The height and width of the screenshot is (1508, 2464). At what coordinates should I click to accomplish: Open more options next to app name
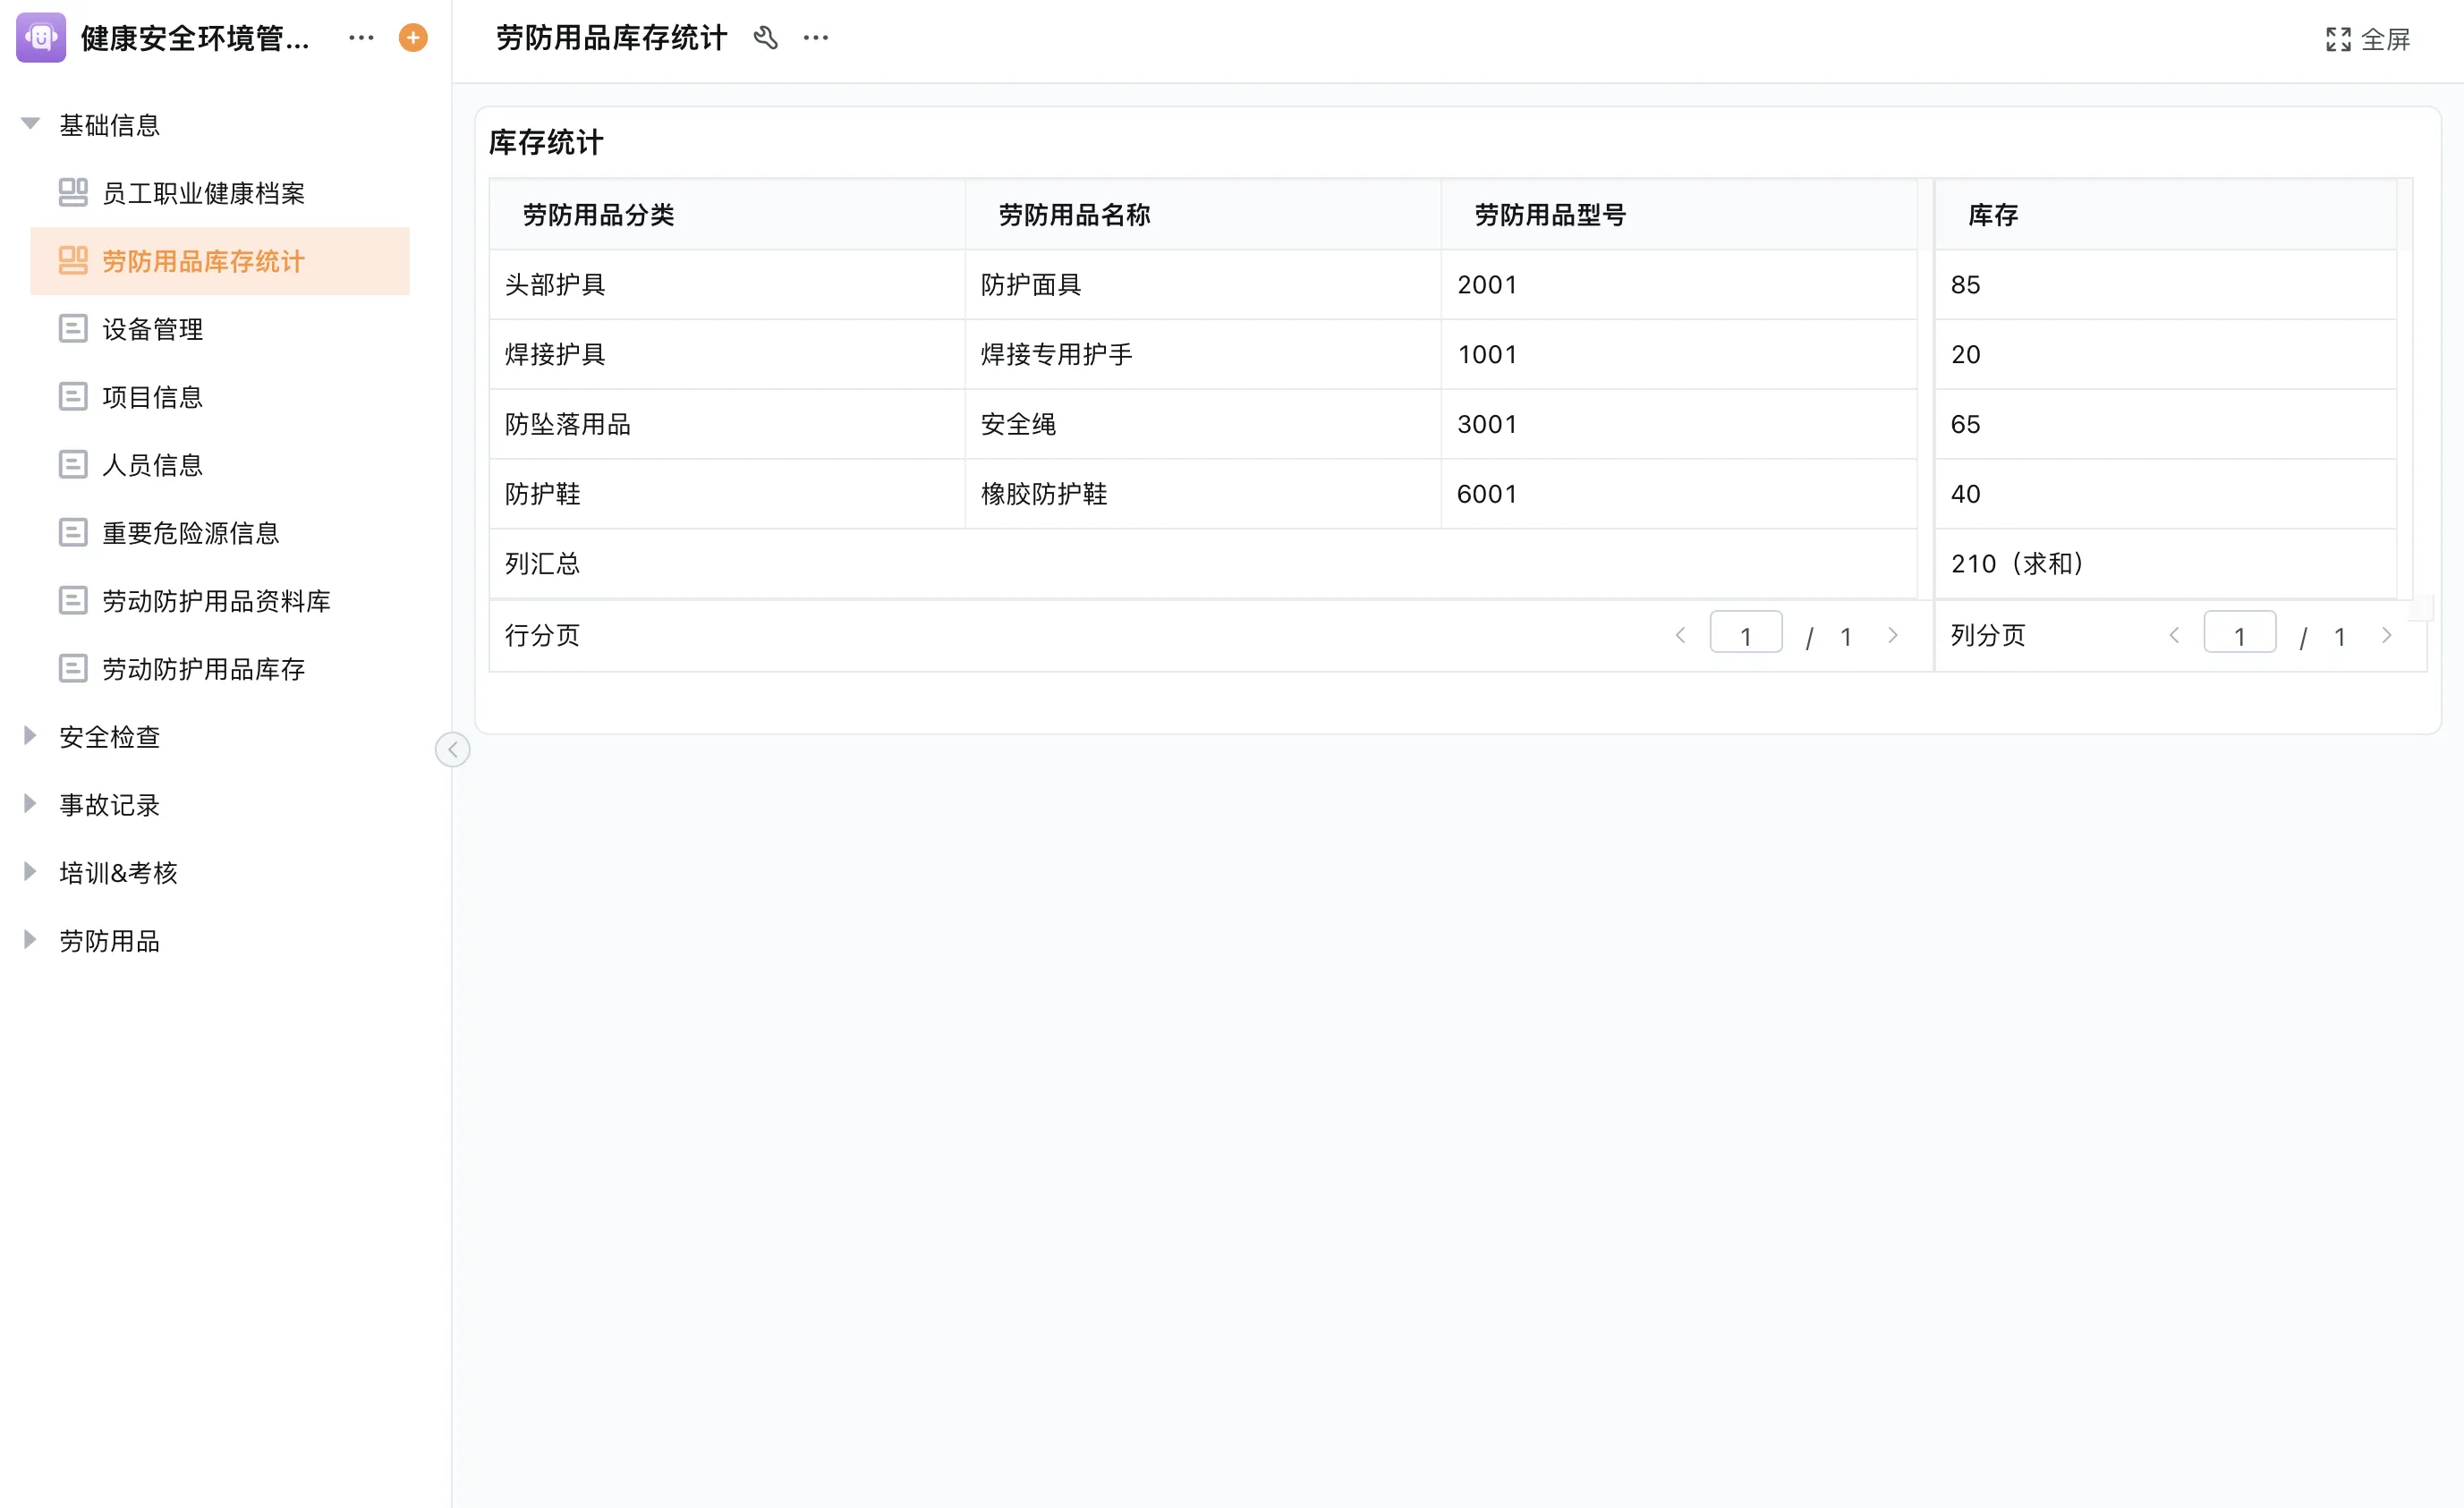click(x=361, y=38)
